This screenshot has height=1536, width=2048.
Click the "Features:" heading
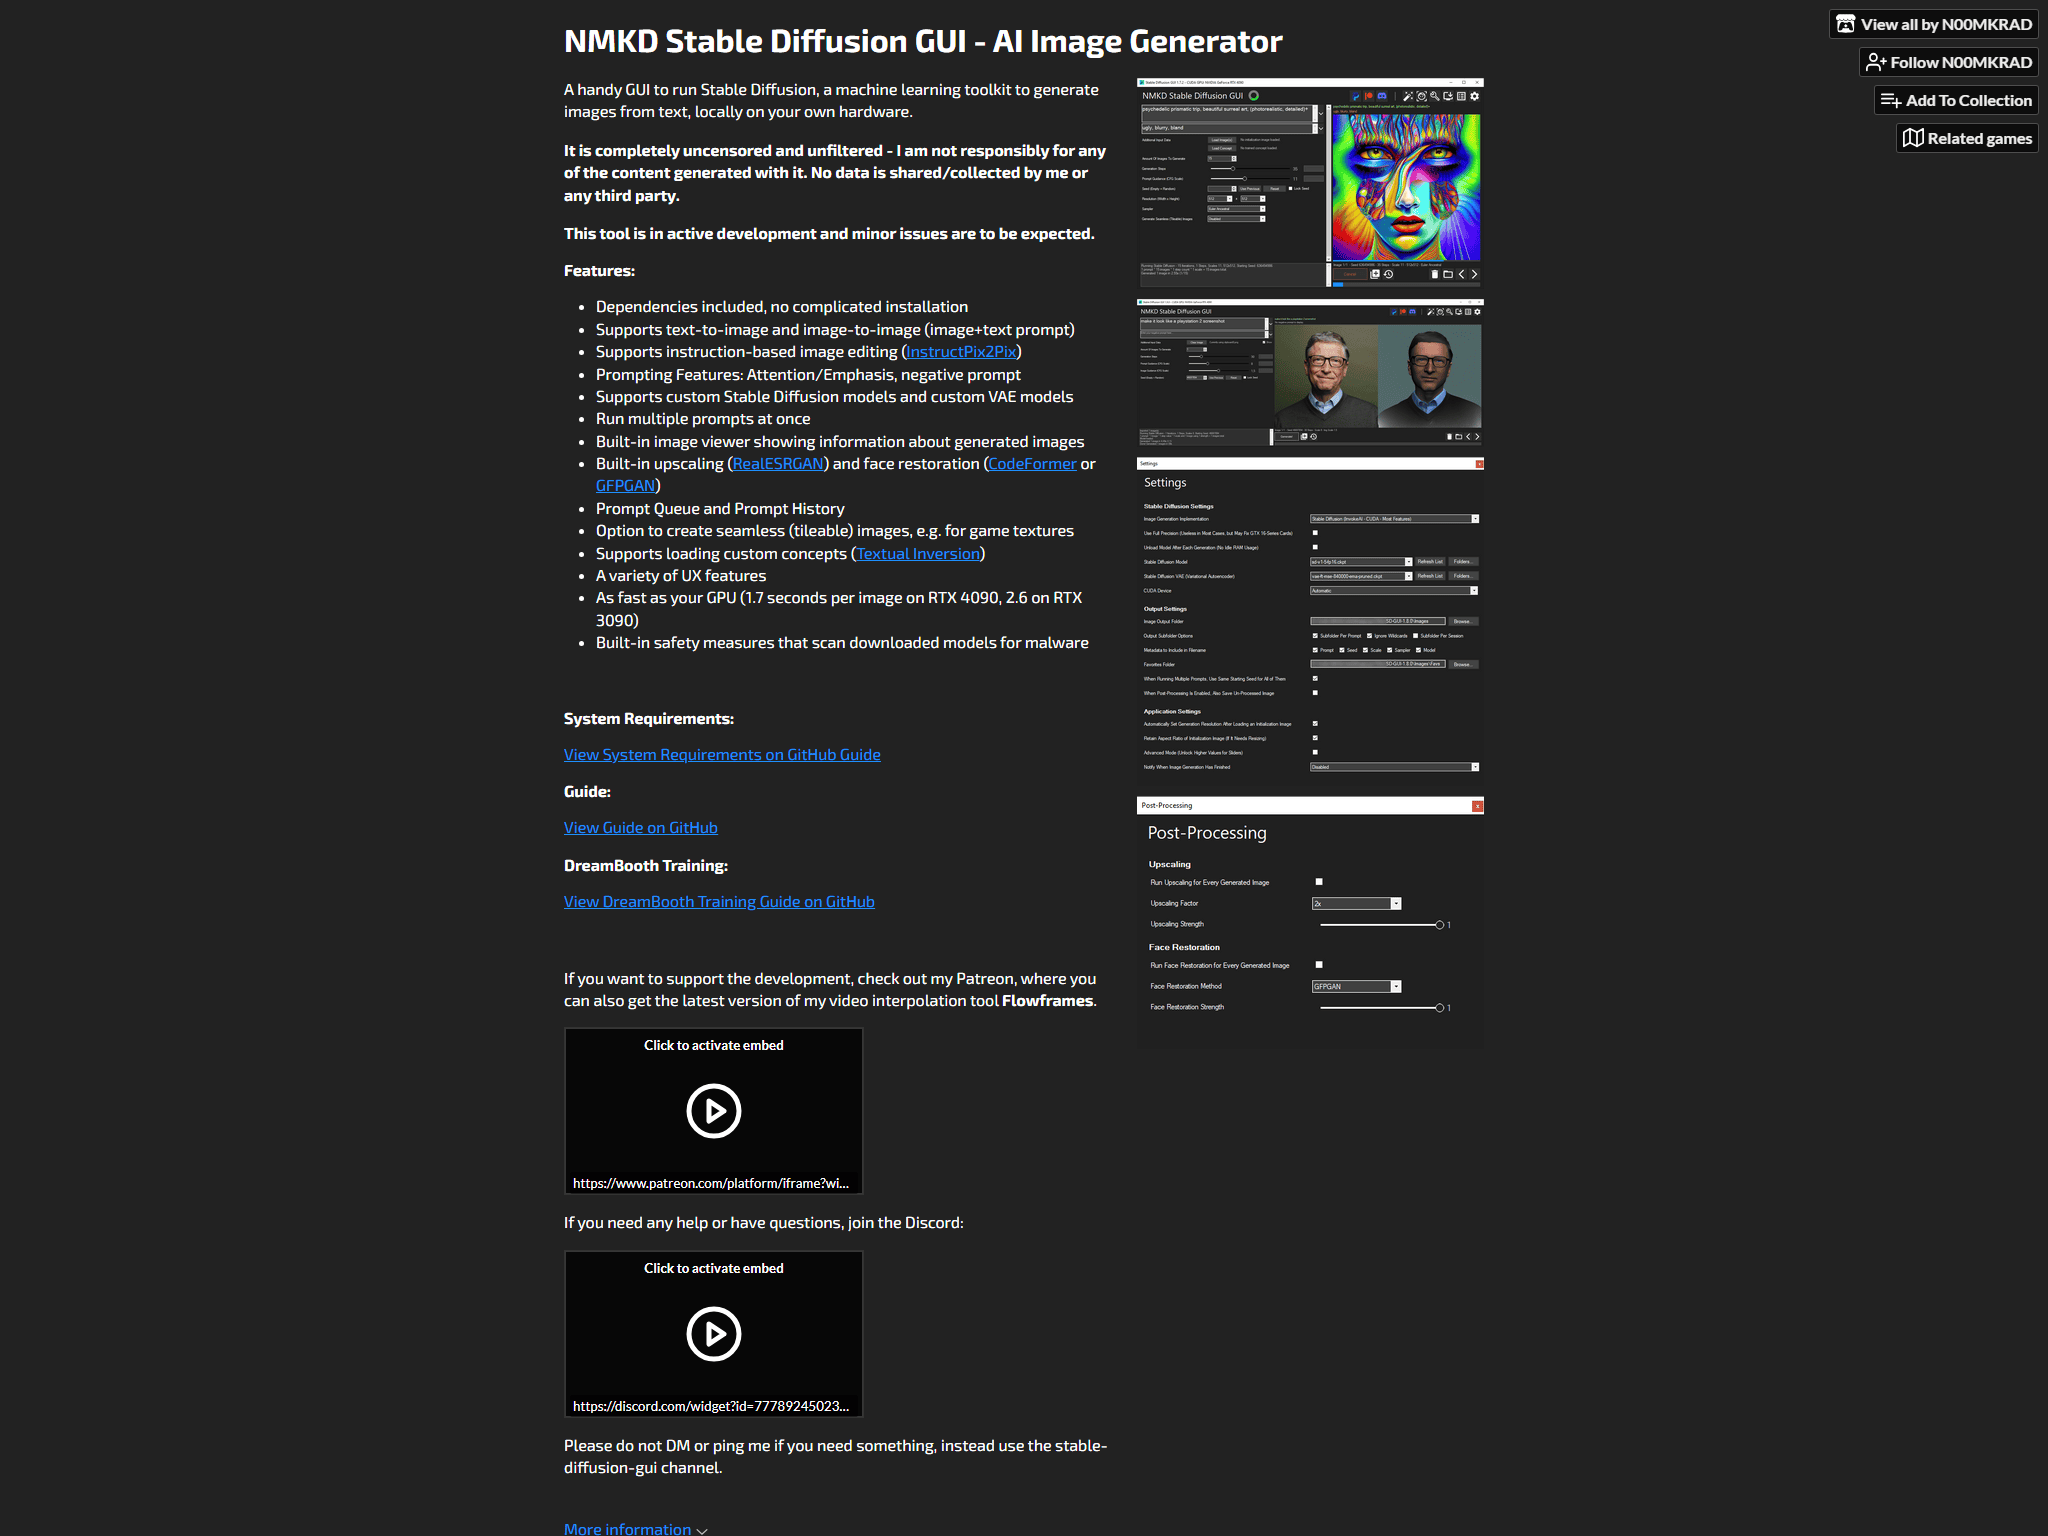599,271
